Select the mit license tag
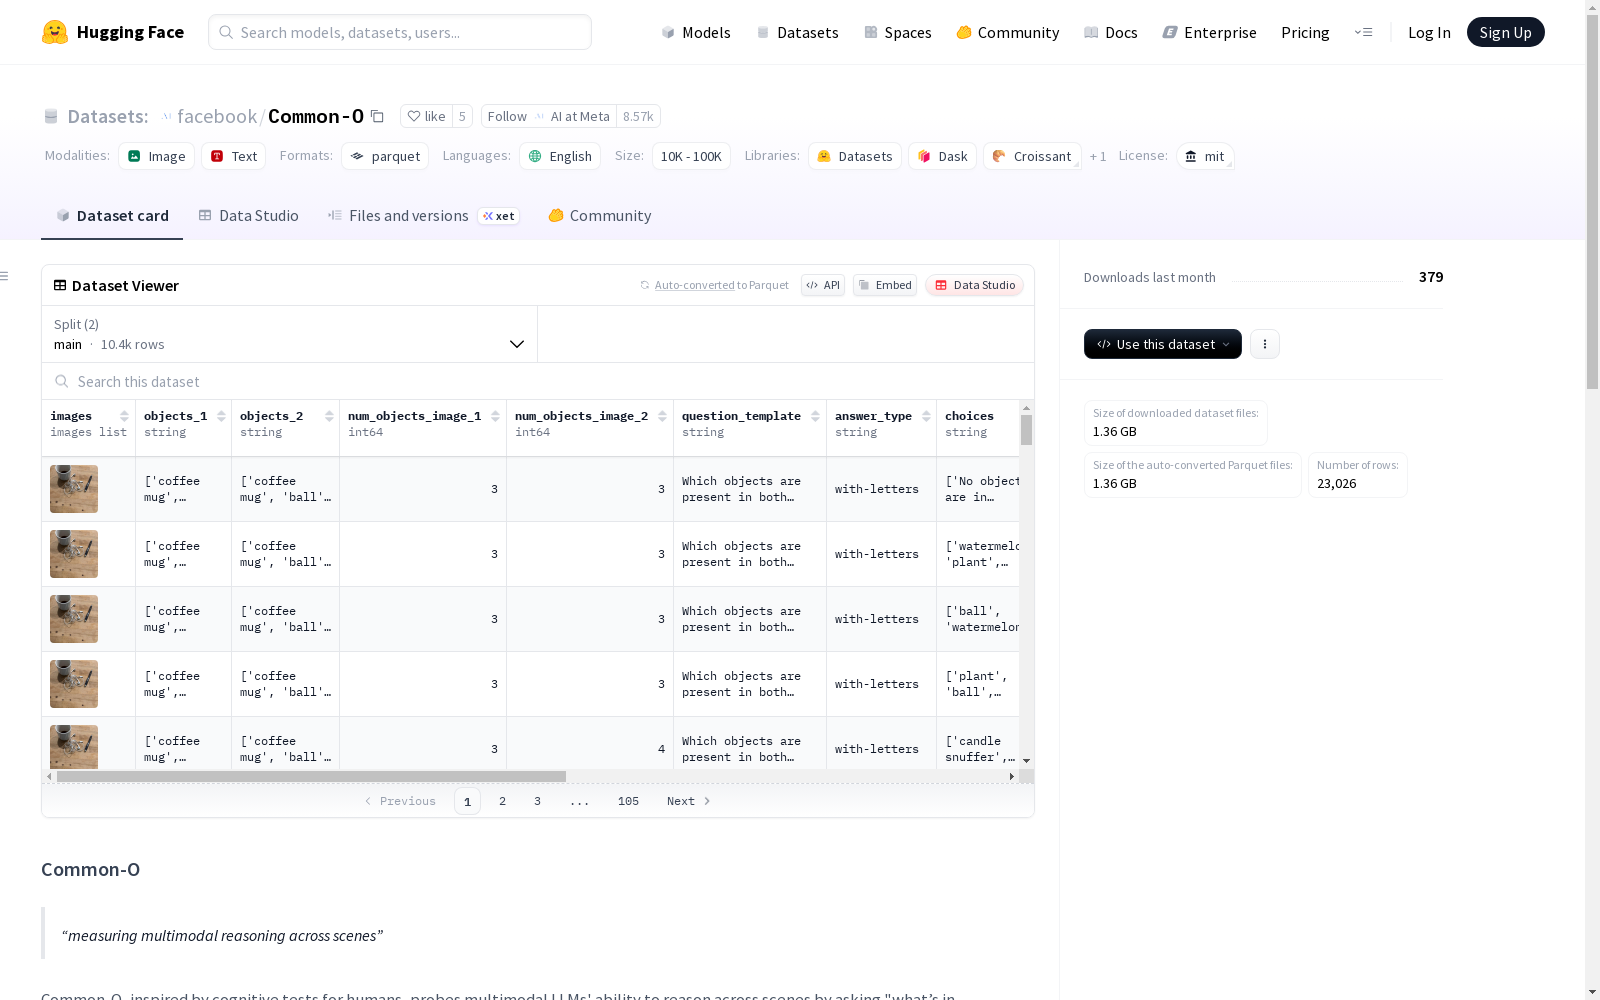The height and width of the screenshot is (1000, 1600). [1205, 156]
